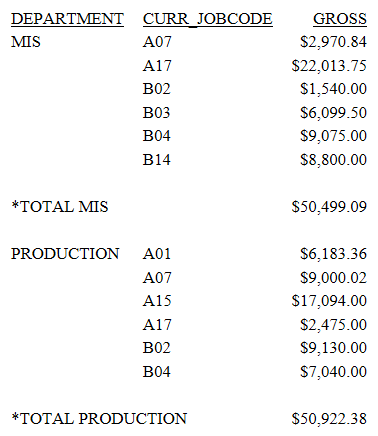
Task: Select job code A01 under PRODUCTION
Action: point(157,254)
